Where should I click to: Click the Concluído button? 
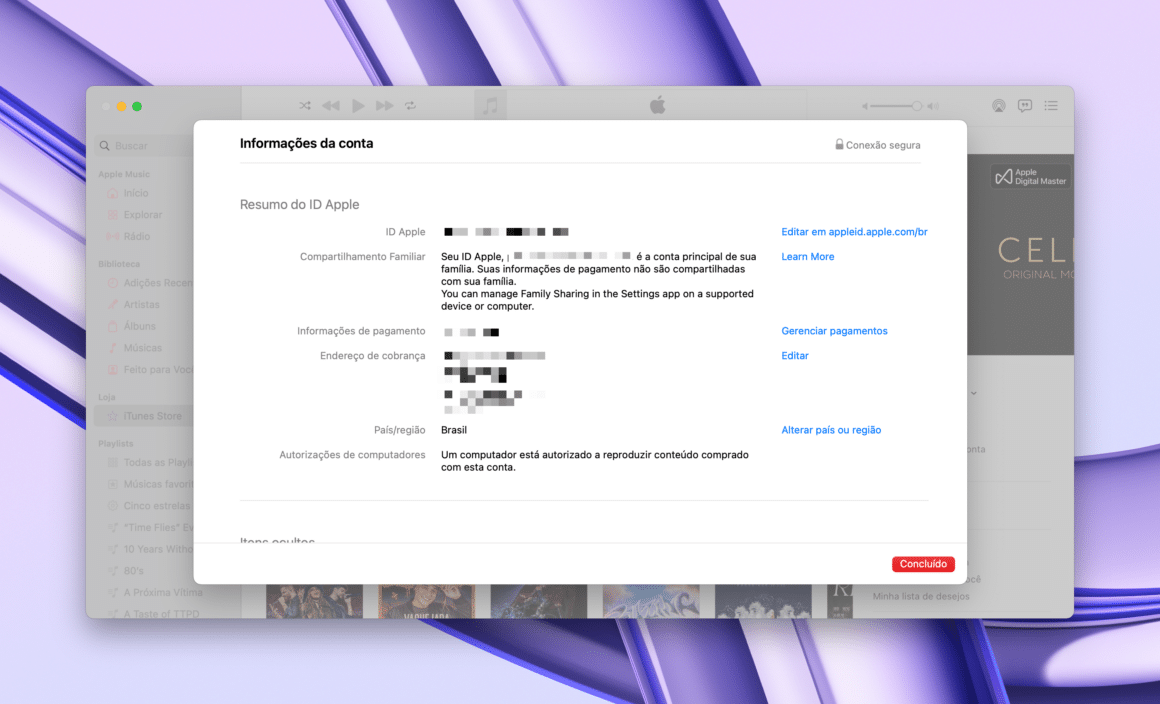coord(922,563)
